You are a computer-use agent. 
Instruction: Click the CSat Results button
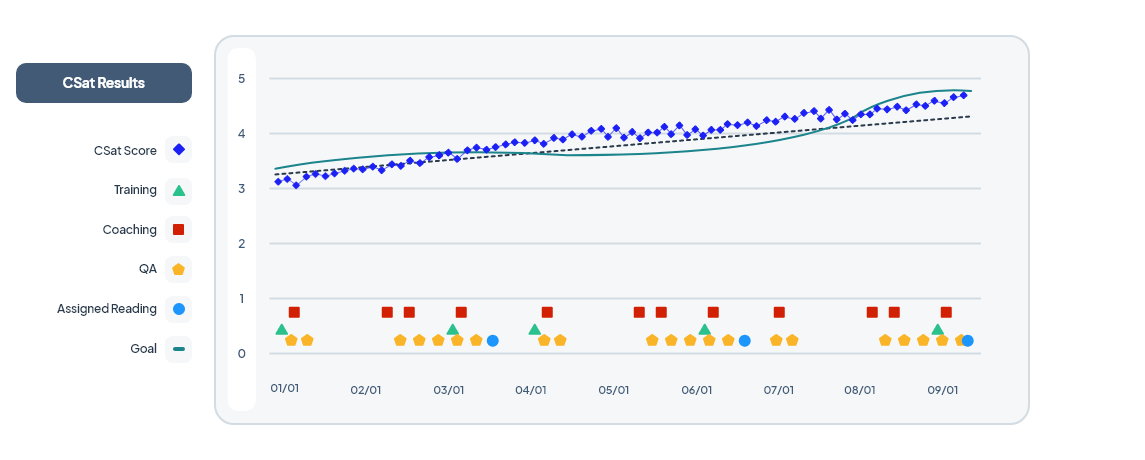104,83
